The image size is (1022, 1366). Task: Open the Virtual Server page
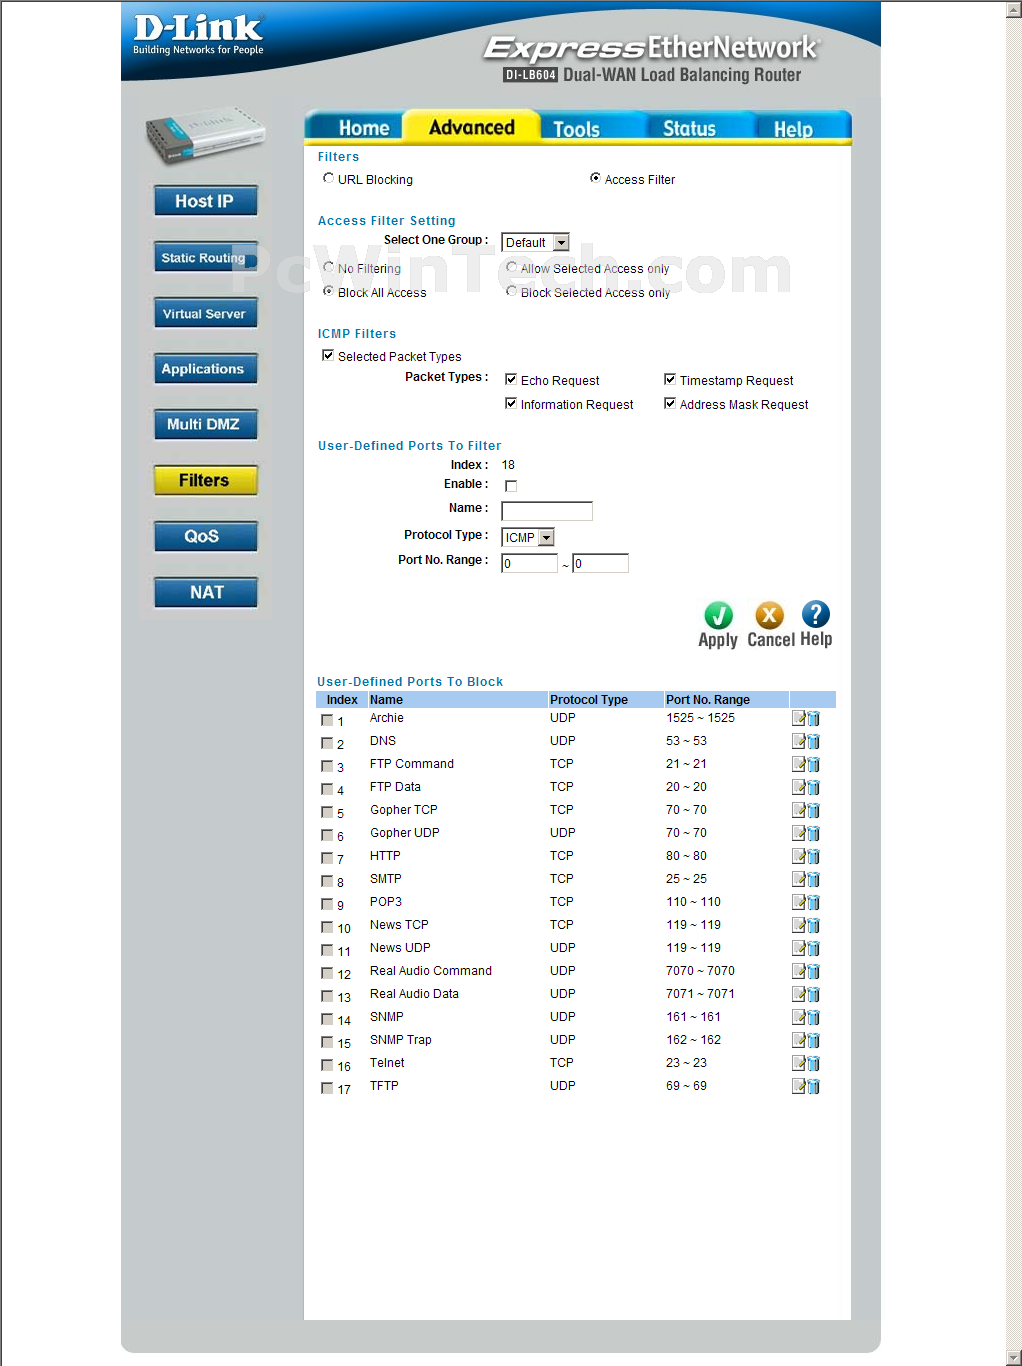click(206, 313)
